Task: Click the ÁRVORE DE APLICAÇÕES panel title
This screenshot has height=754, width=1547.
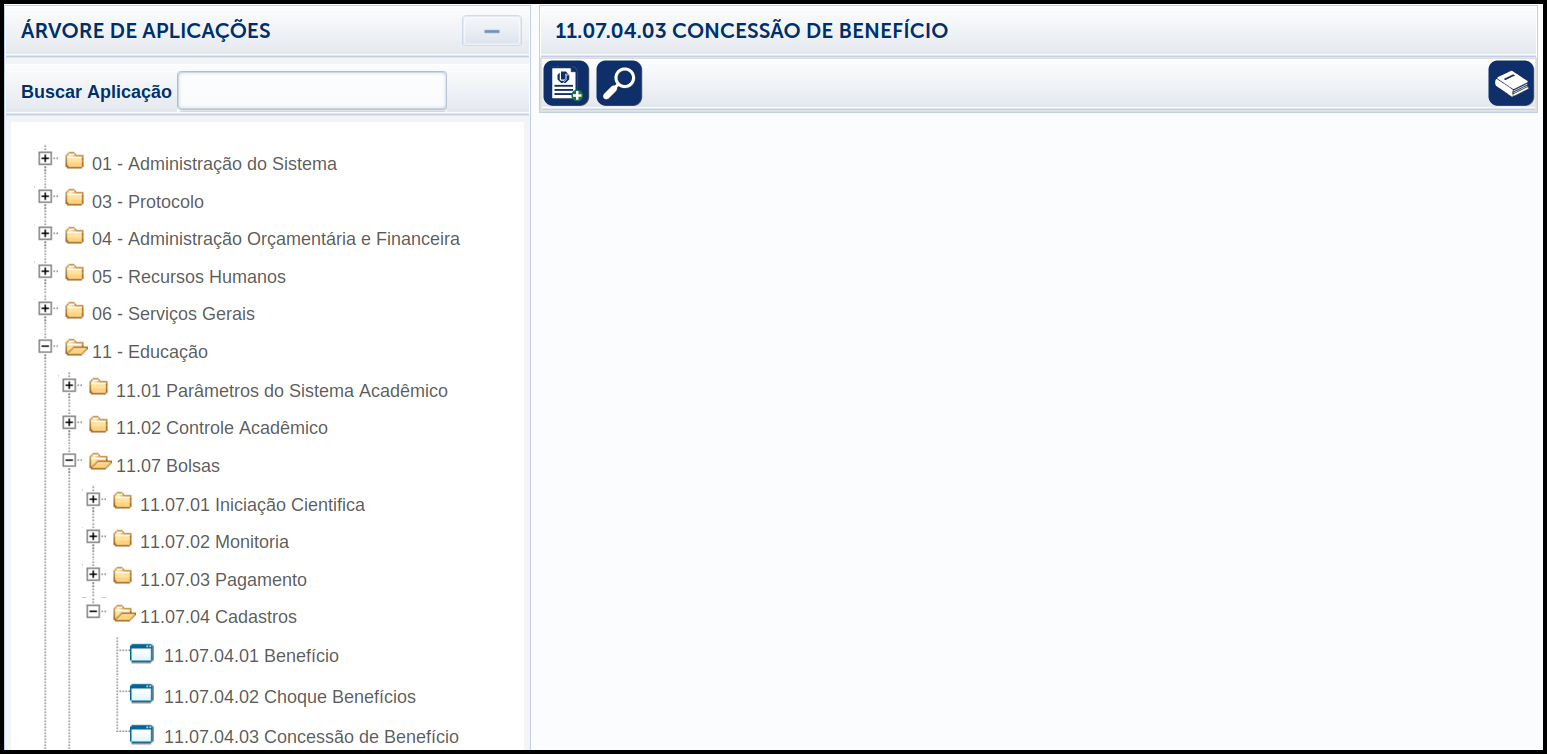Action: click(145, 31)
